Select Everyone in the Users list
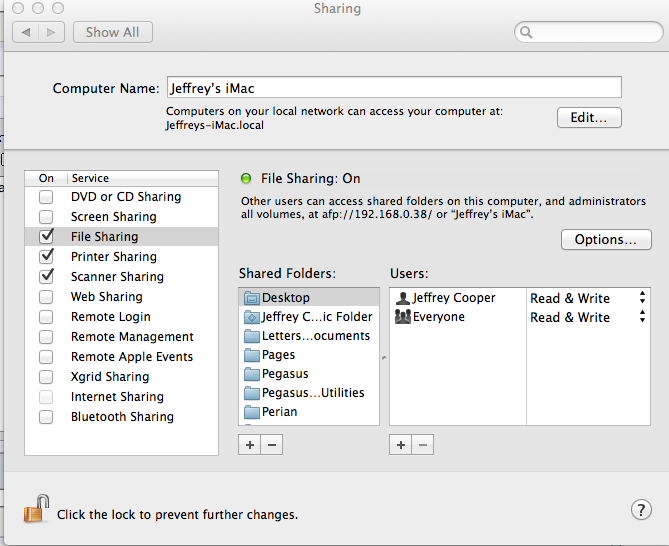Image resolution: width=669 pixels, height=546 pixels. point(458,317)
